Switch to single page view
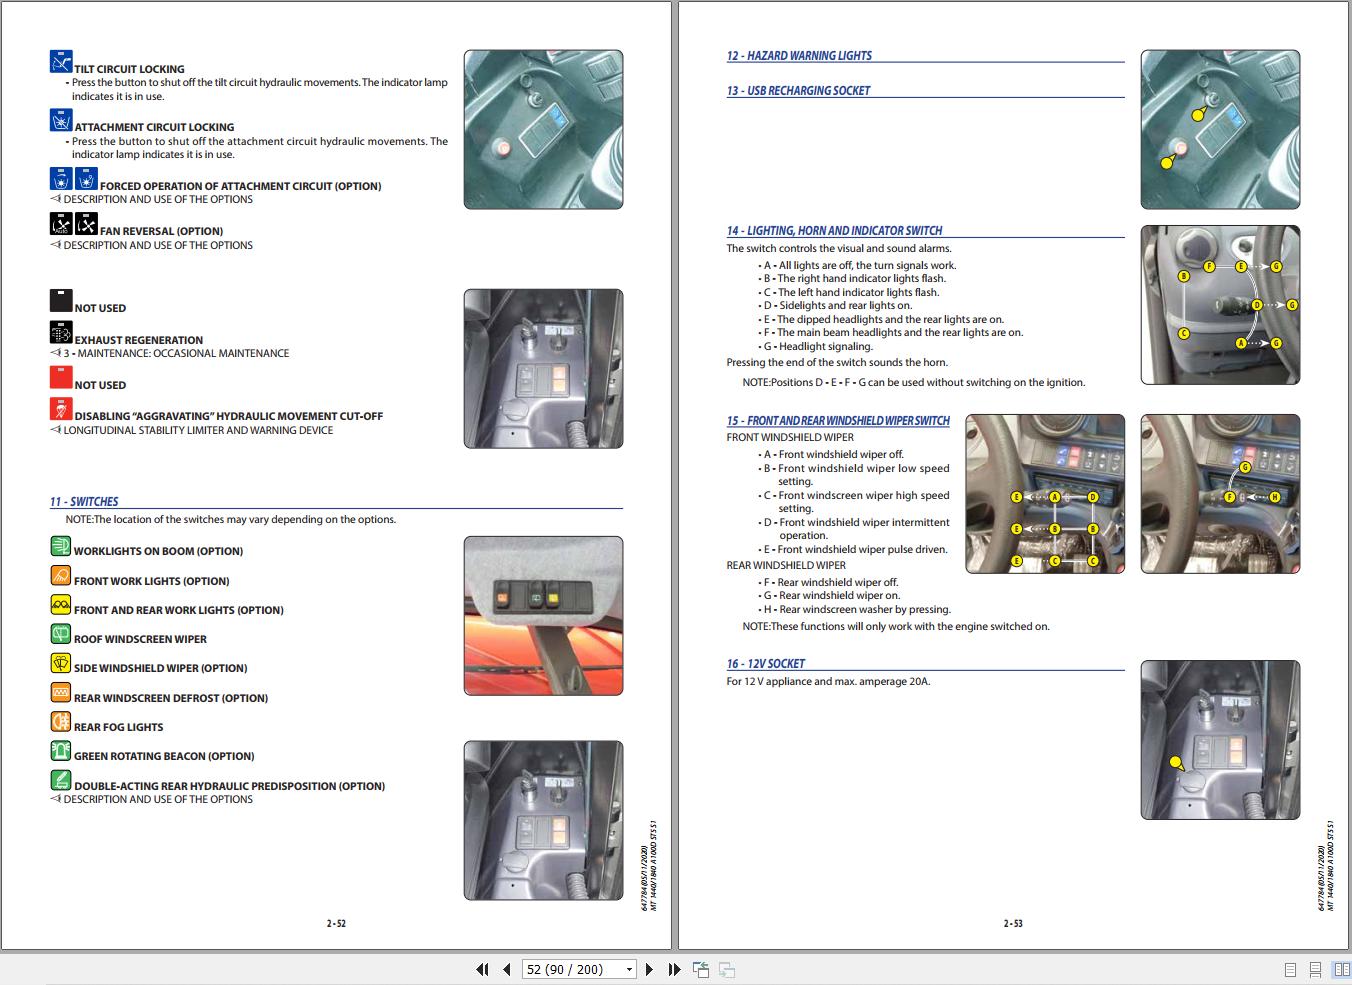Image resolution: width=1352 pixels, height=985 pixels. [1290, 970]
